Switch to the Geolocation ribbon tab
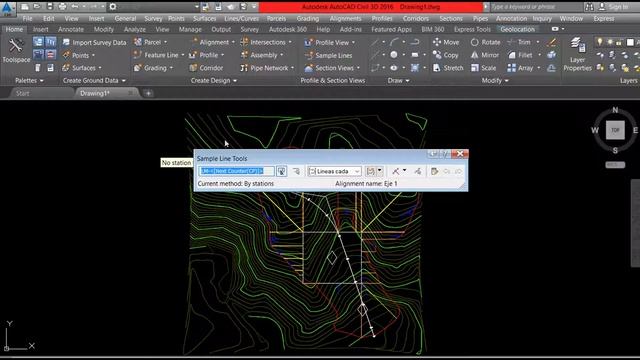The image size is (640, 360). click(518, 29)
